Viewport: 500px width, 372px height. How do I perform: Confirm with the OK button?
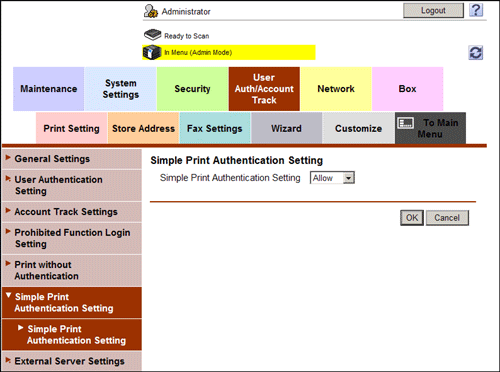coord(412,218)
